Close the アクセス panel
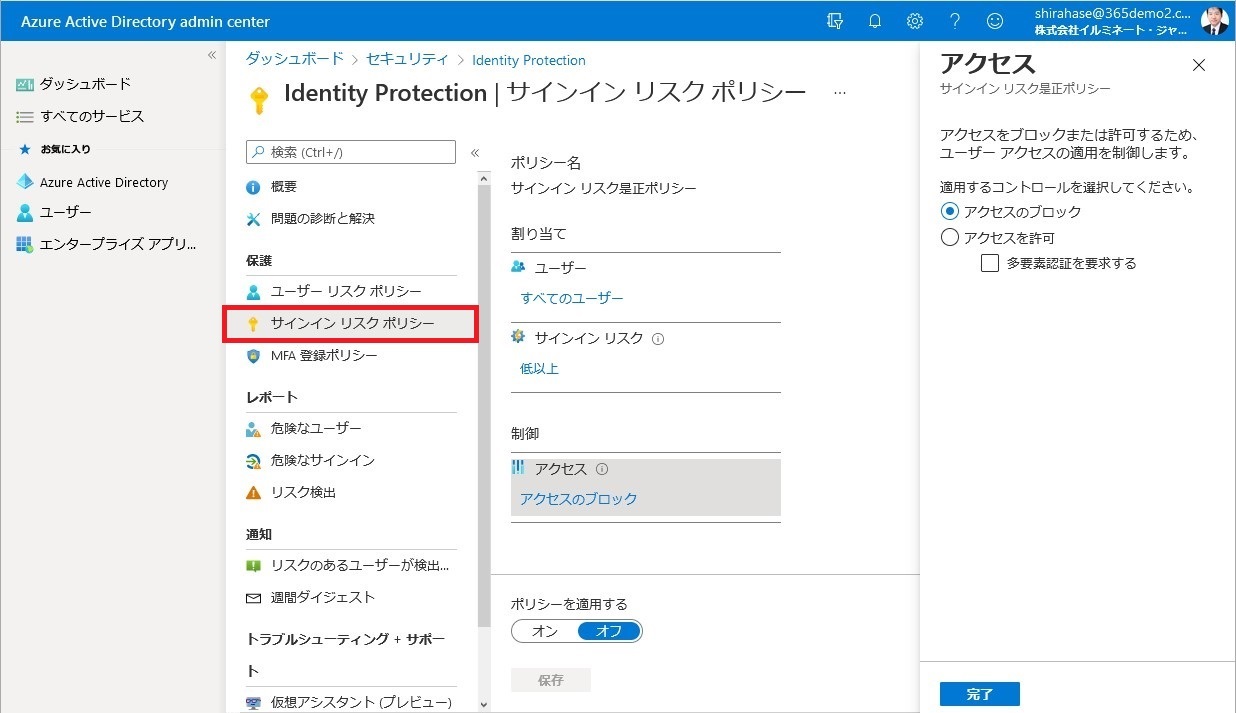This screenshot has width=1236, height=713. coord(1200,65)
